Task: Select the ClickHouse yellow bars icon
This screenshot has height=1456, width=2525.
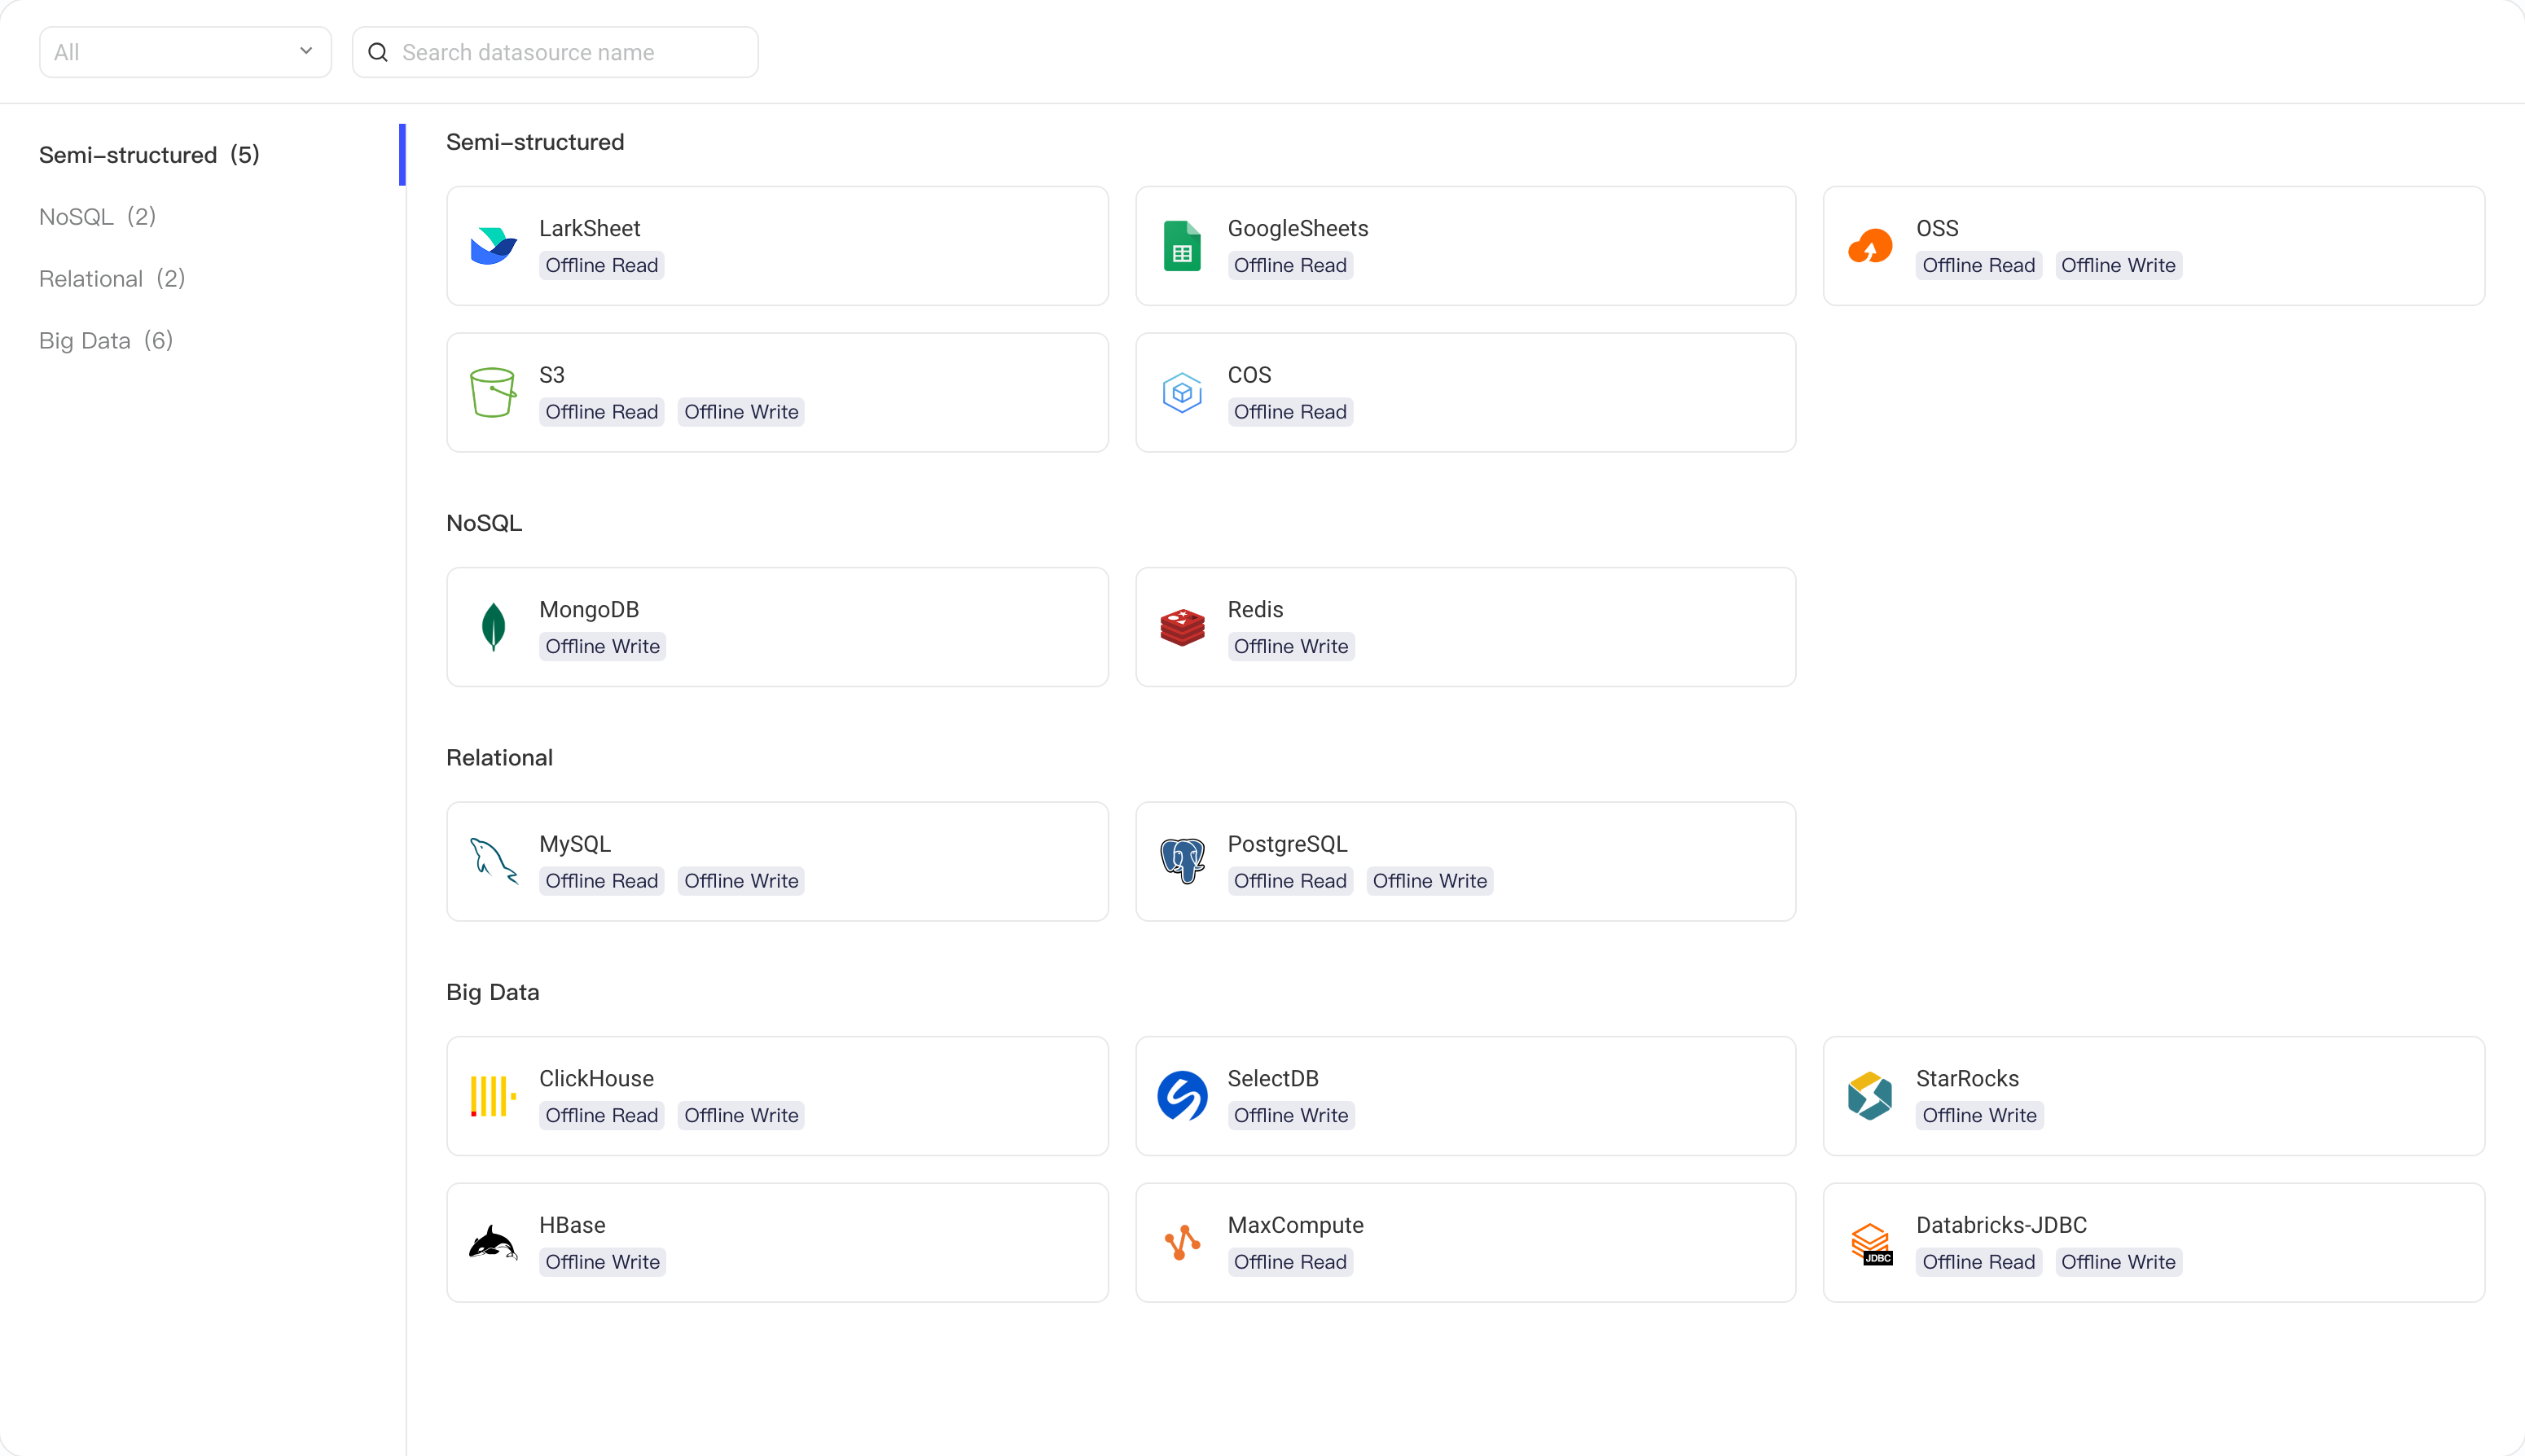Action: [493, 1096]
